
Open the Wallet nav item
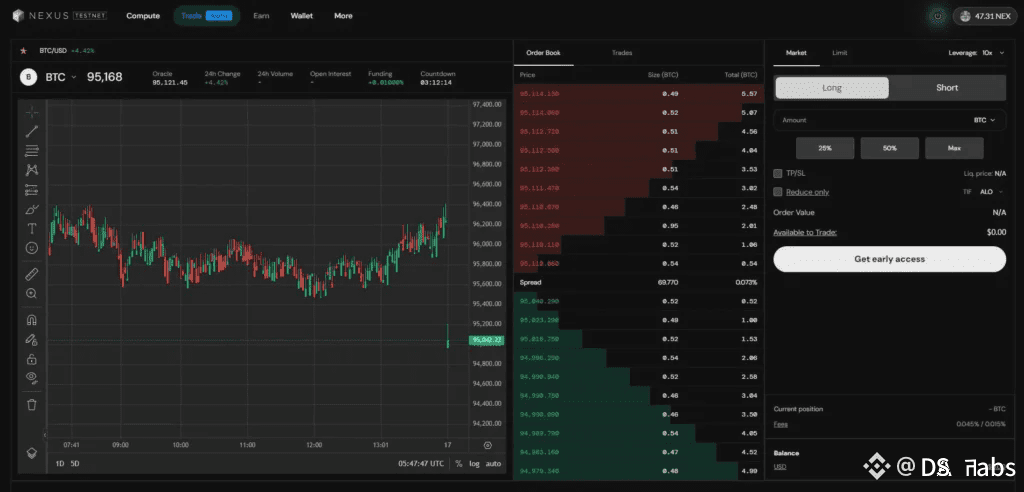pos(301,16)
